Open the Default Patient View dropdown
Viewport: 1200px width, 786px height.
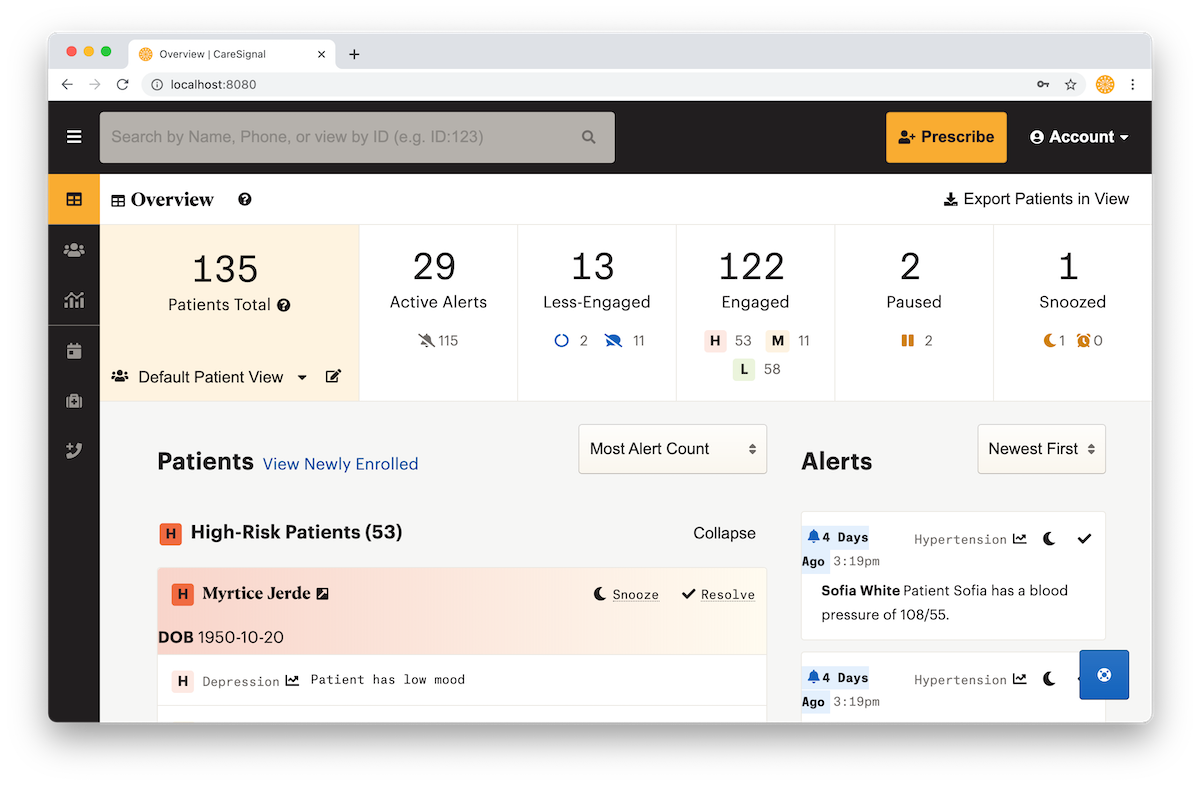coord(209,377)
